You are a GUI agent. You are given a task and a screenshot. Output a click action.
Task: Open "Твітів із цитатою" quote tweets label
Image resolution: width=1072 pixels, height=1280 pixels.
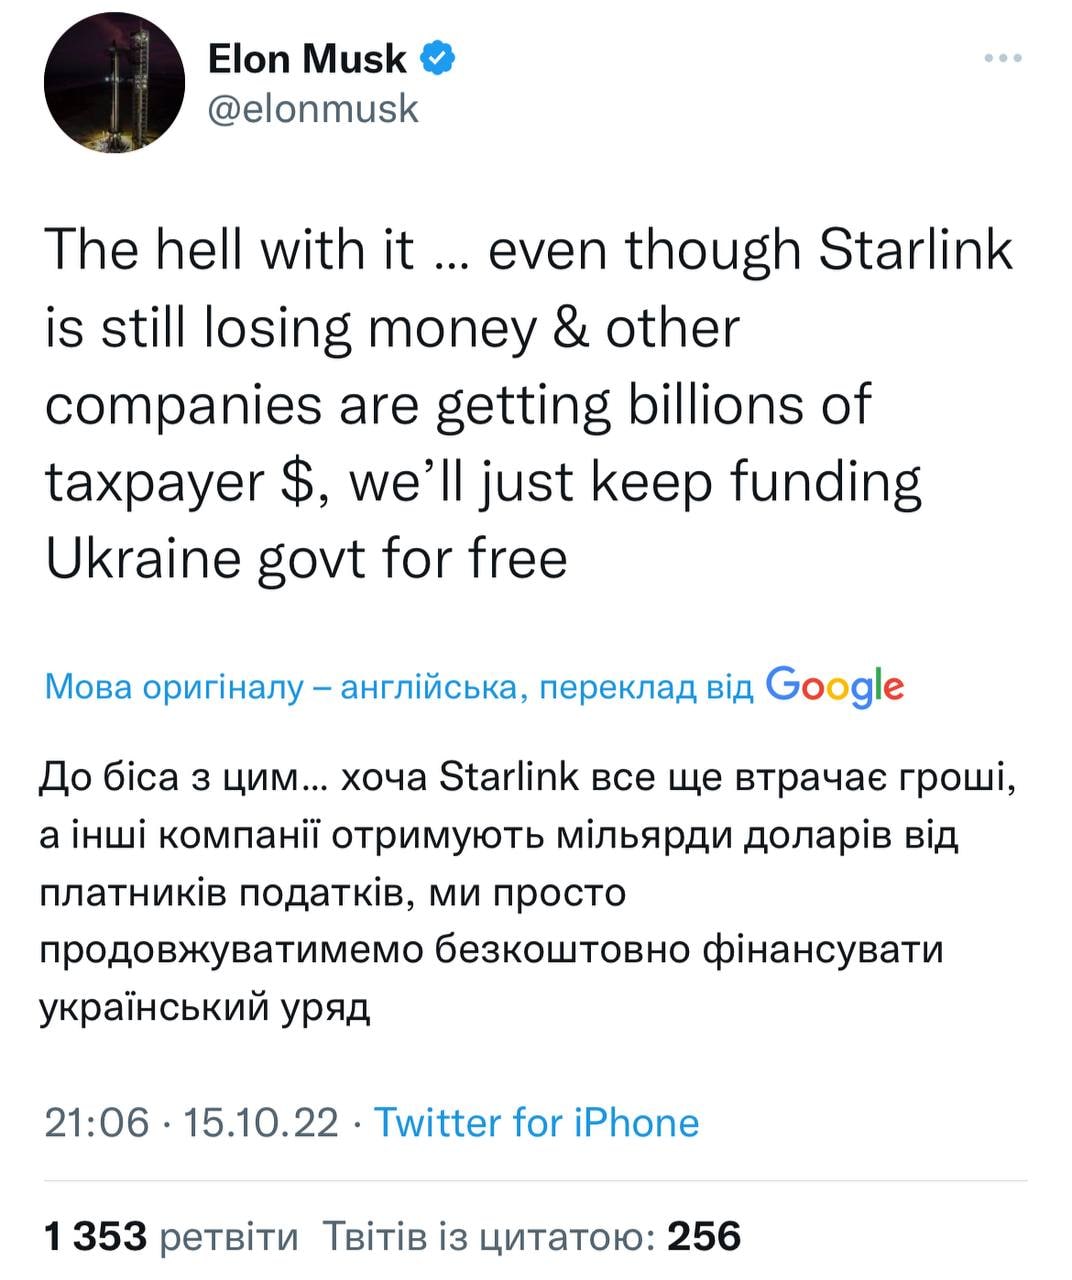489,1236
